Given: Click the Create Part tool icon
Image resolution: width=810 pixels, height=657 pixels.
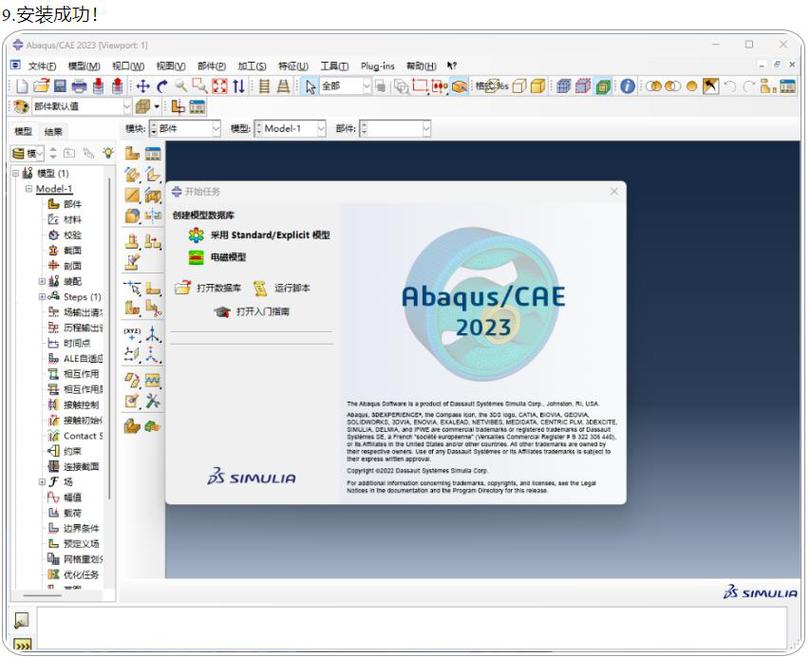Looking at the screenshot, I should (x=132, y=153).
